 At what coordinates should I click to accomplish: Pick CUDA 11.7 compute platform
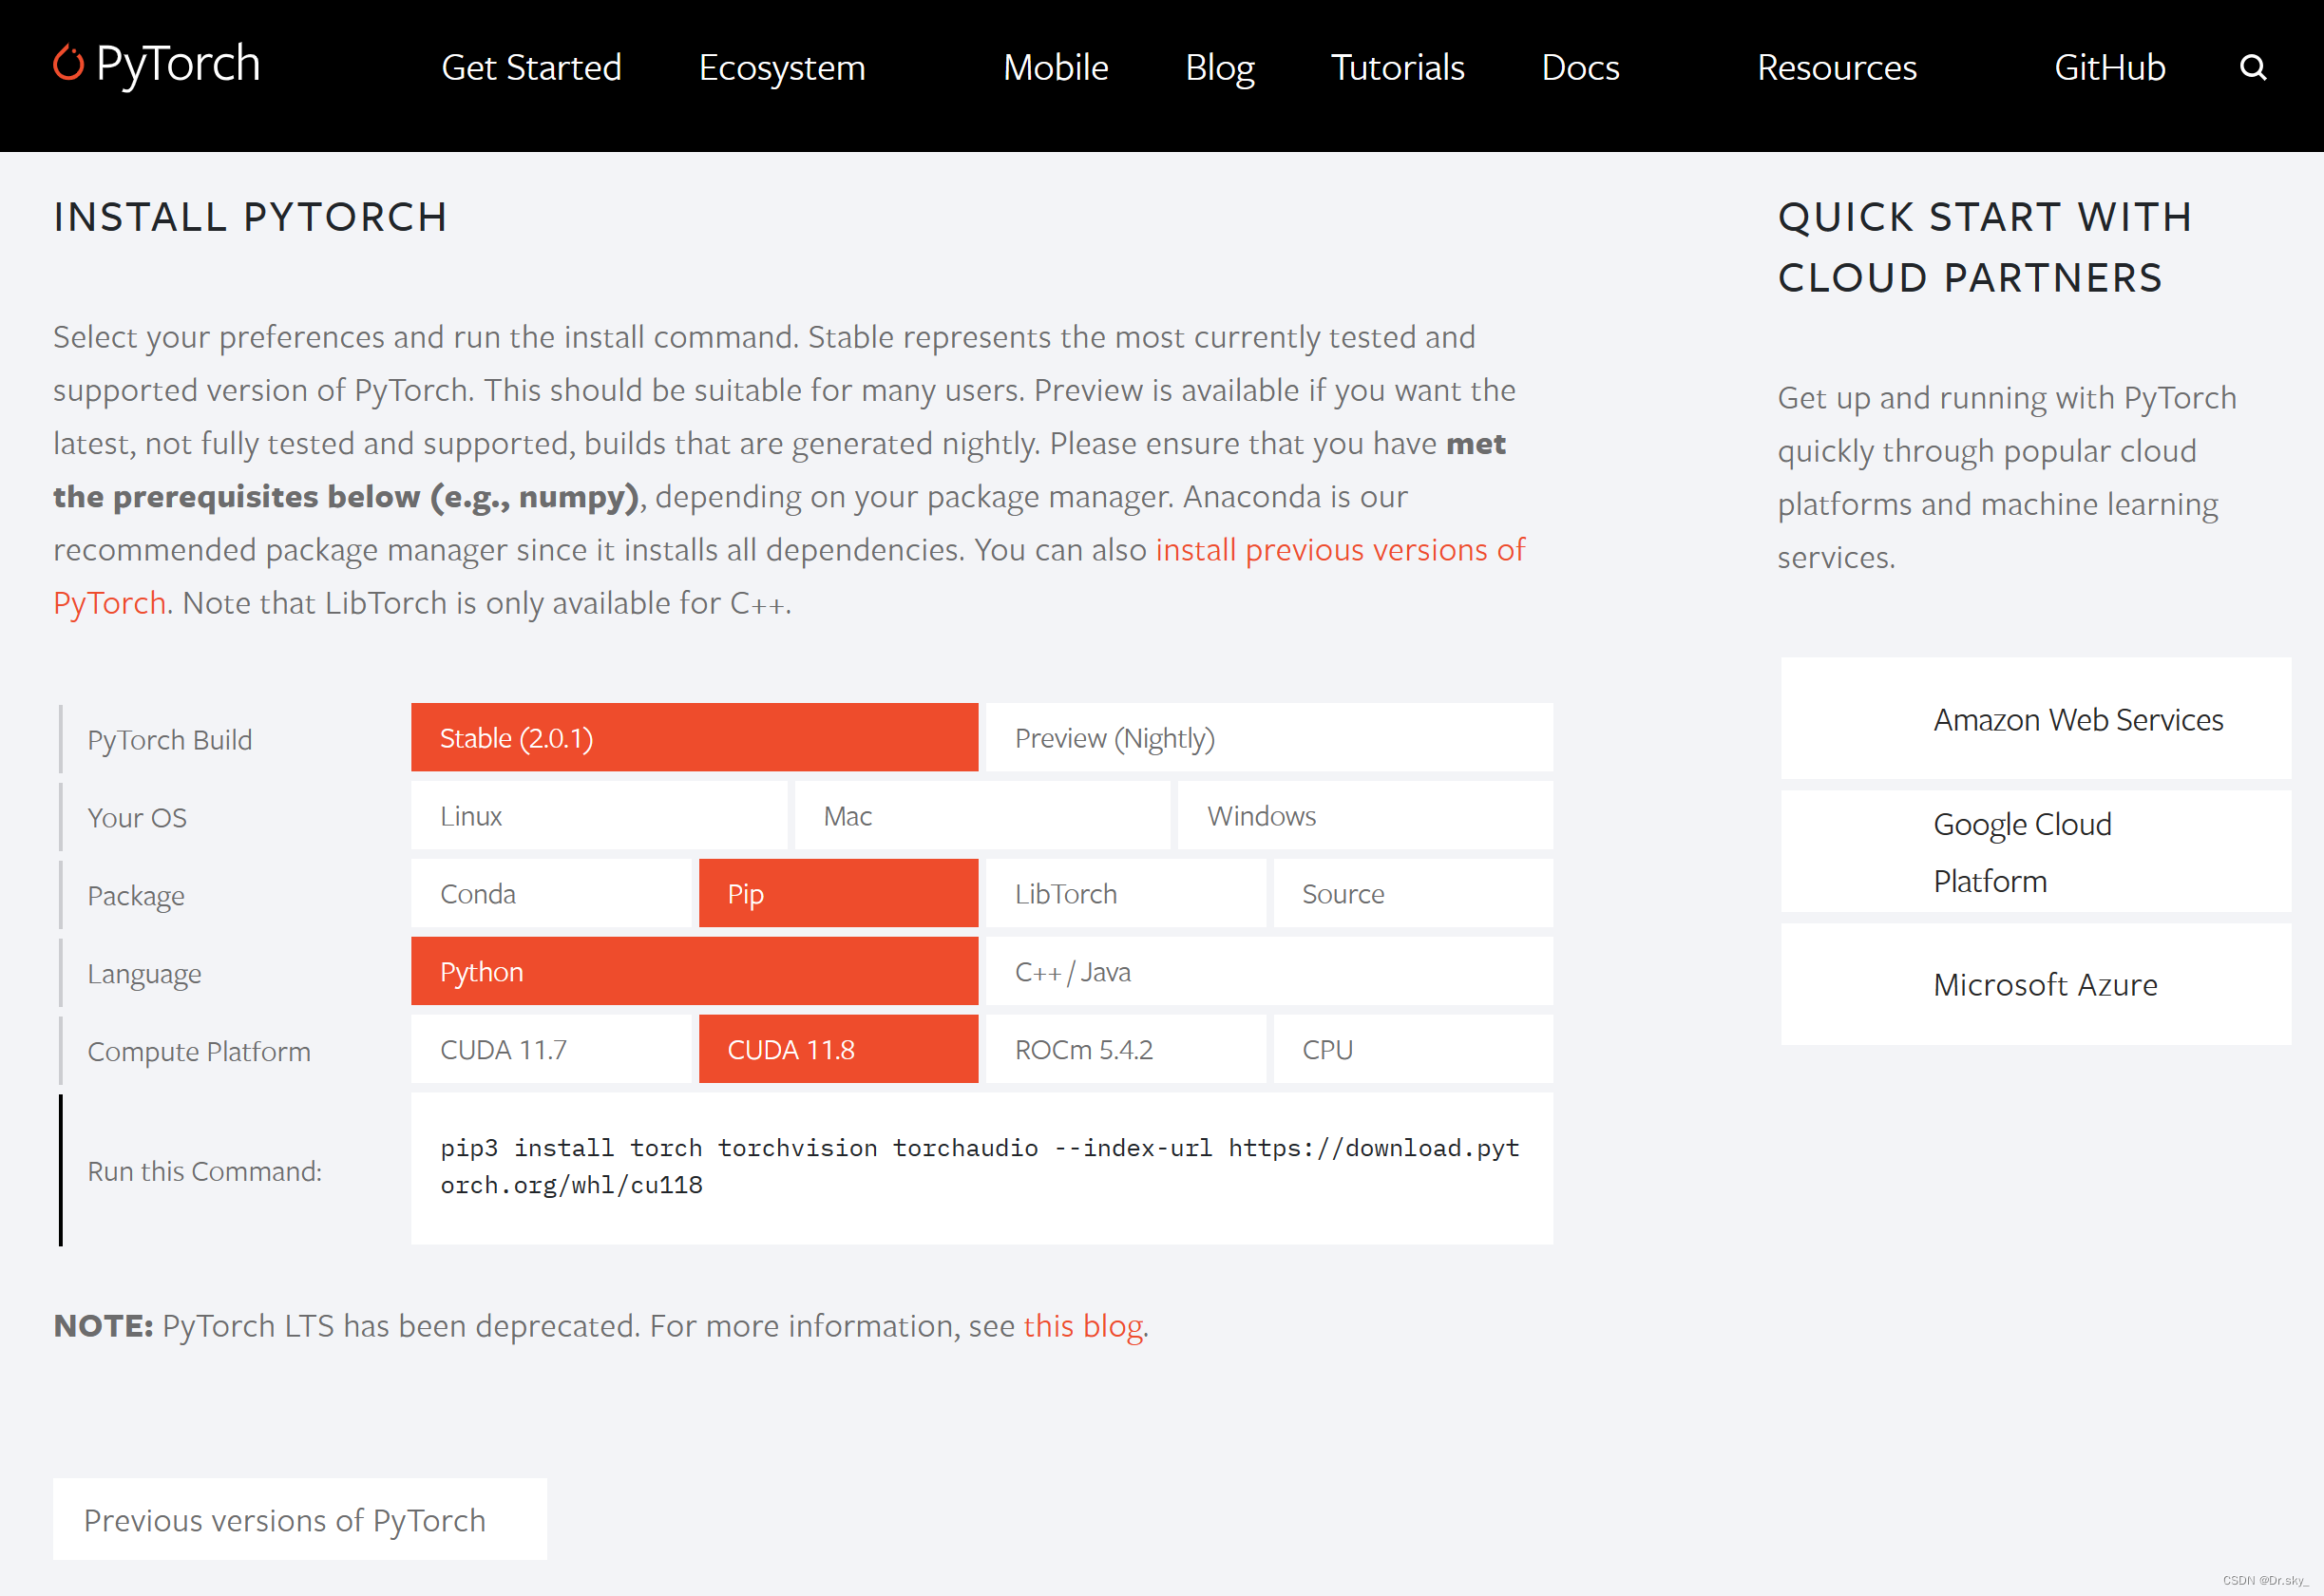click(550, 1050)
